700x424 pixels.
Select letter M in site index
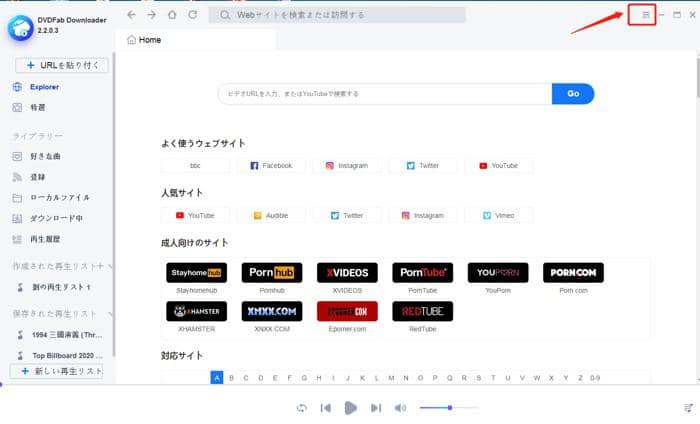click(391, 378)
